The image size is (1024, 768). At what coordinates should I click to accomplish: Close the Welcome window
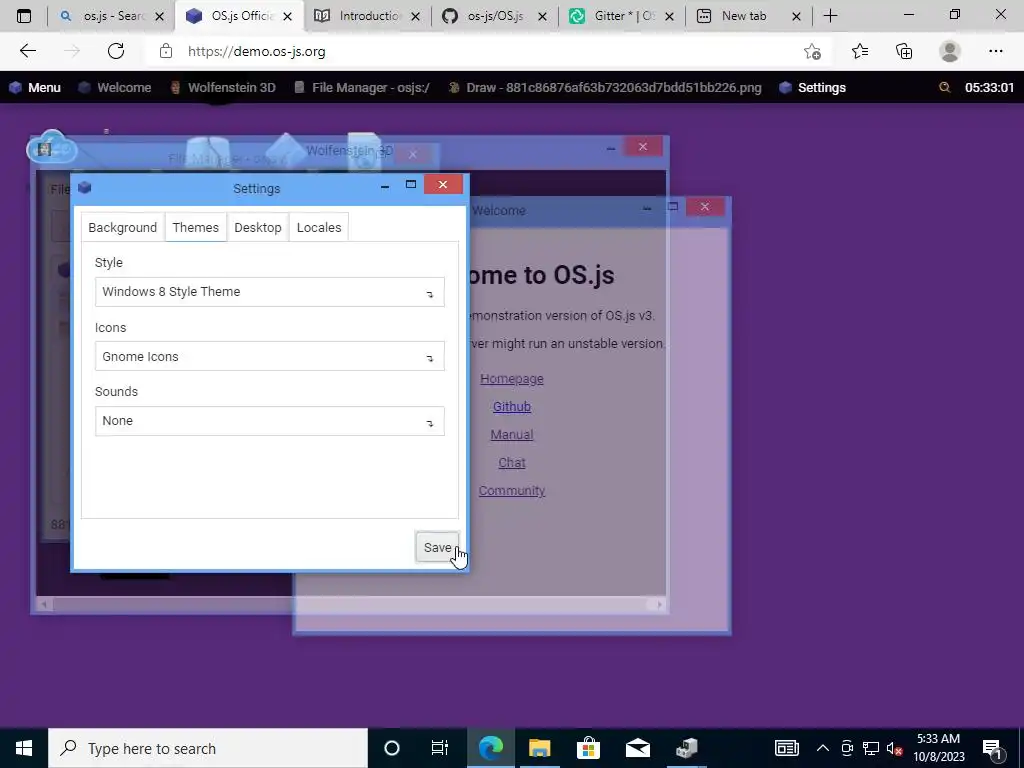pos(705,207)
